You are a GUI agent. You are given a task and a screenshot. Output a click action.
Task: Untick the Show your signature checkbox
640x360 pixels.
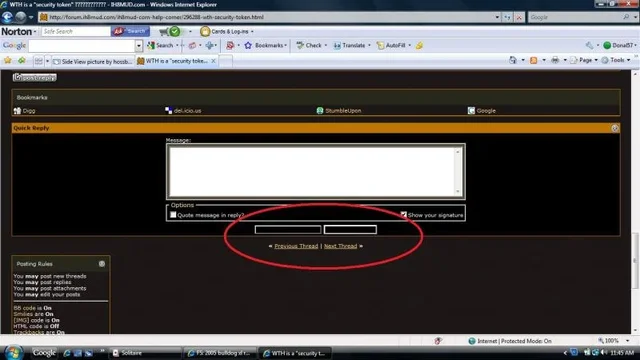point(403,215)
